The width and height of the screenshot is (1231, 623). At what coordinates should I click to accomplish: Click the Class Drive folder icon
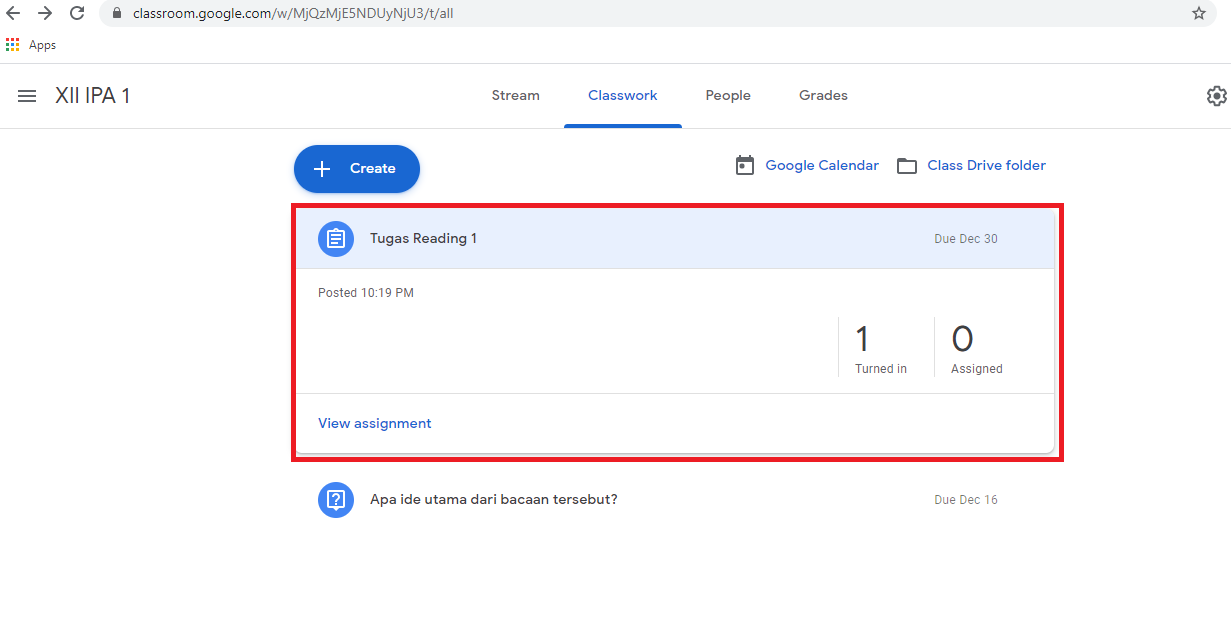pos(907,166)
